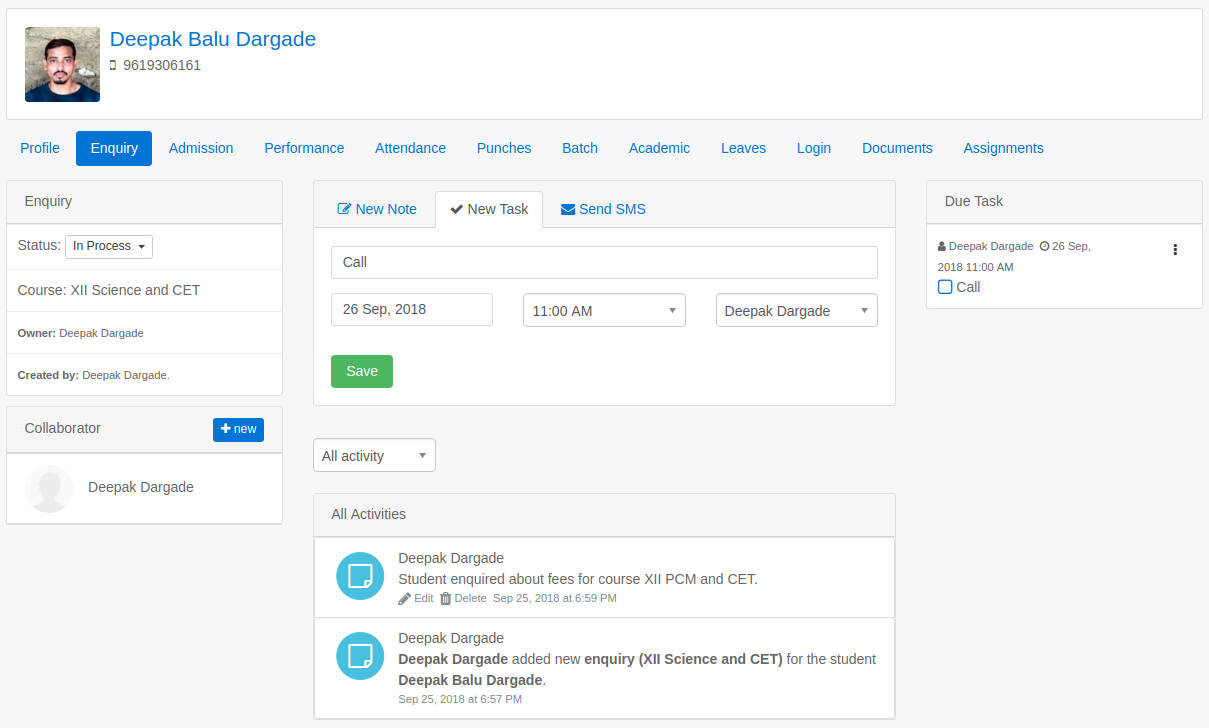The height and width of the screenshot is (728, 1209).
Task: Click the phone icon beside 9619306161
Action: point(112,65)
